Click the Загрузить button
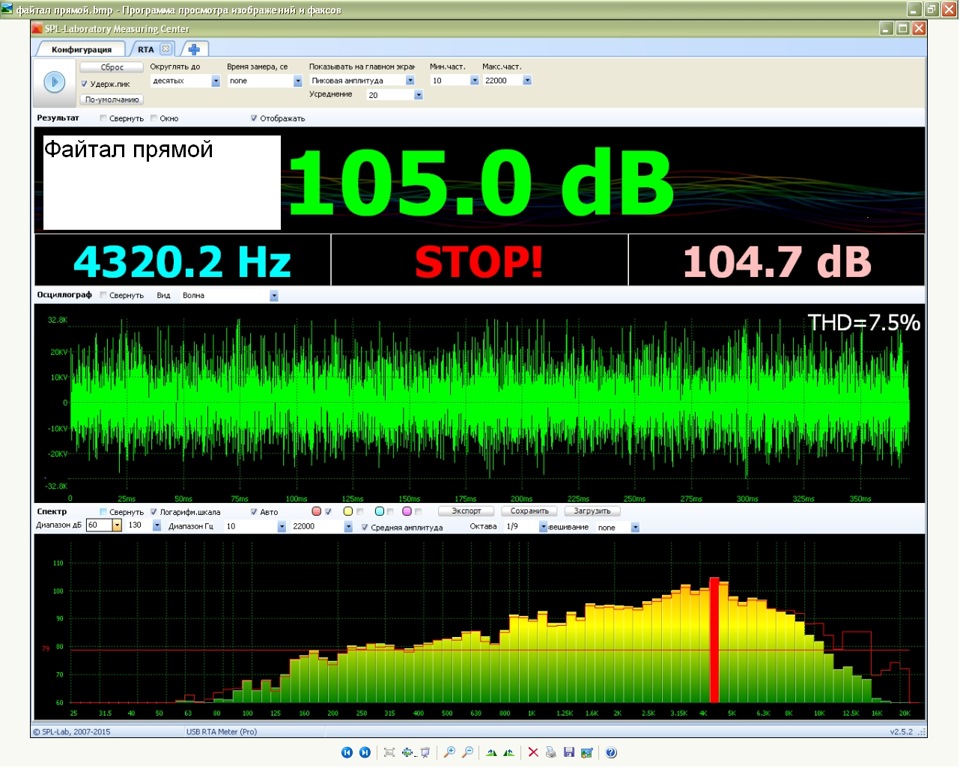Viewport: 960px width, 768px height. click(x=592, y=511)
